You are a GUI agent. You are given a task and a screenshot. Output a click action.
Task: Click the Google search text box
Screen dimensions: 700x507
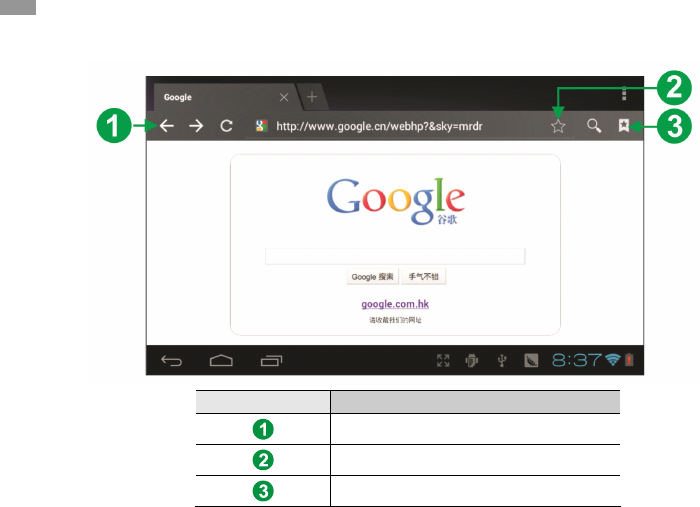pyautogui.click(x=395, y=256)
